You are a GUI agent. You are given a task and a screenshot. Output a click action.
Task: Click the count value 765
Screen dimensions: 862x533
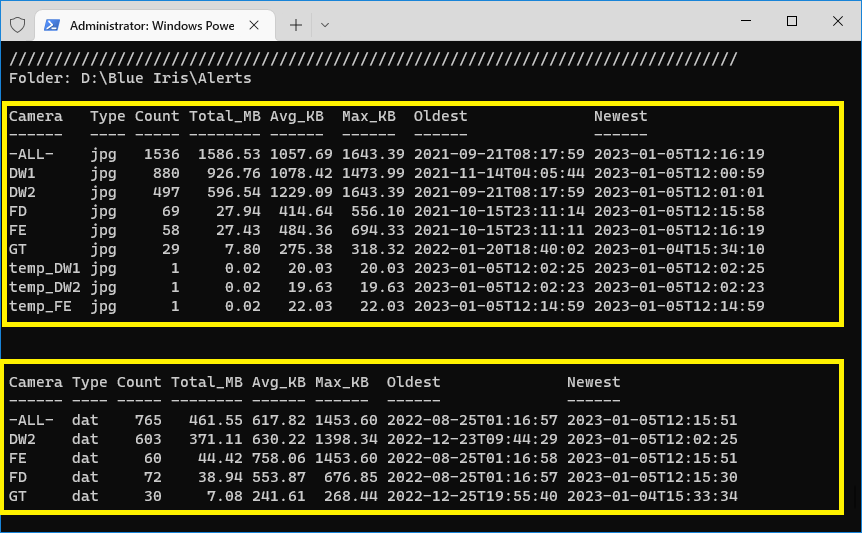pyautogui.click(x=148, y=420)
